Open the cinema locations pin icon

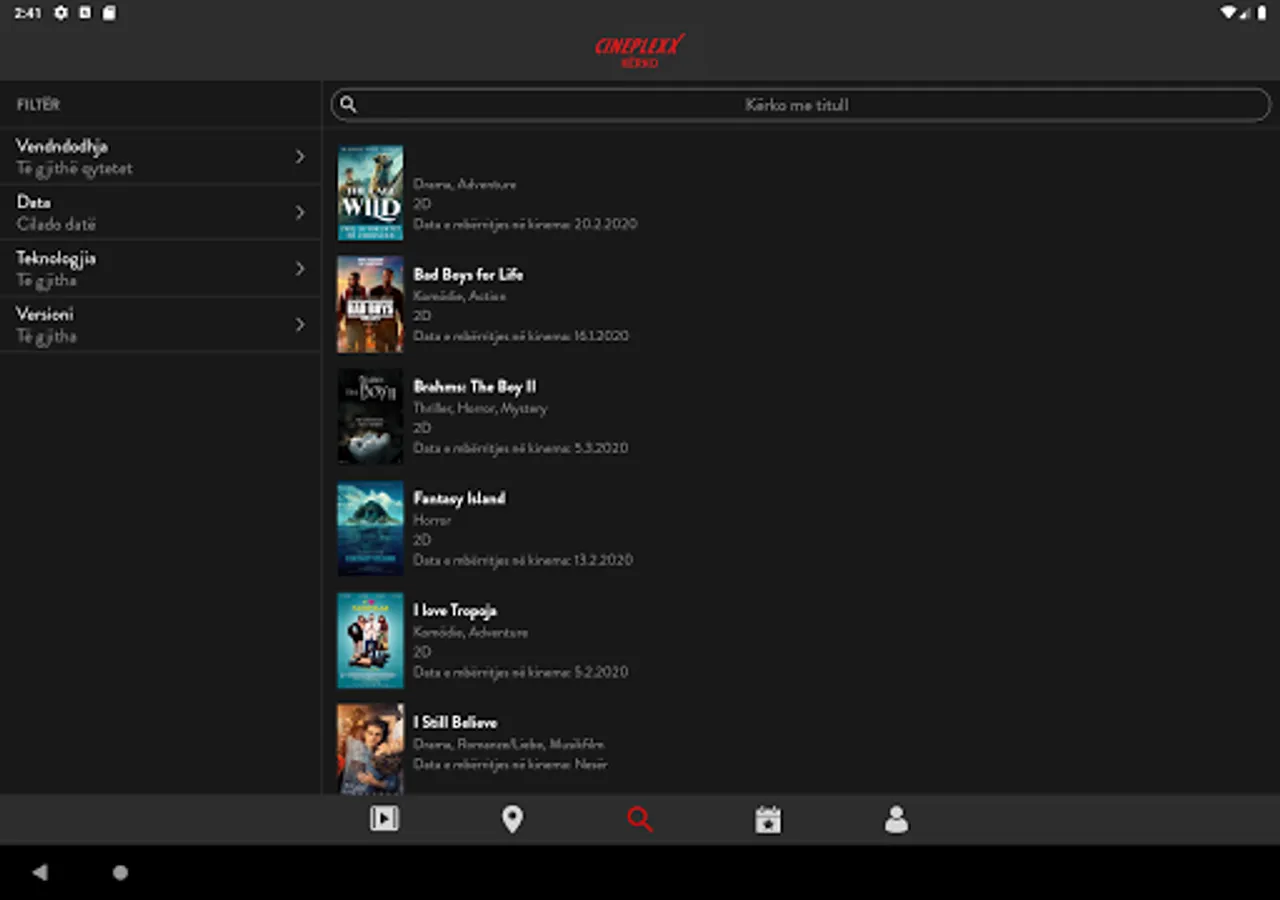click(512, 820)
